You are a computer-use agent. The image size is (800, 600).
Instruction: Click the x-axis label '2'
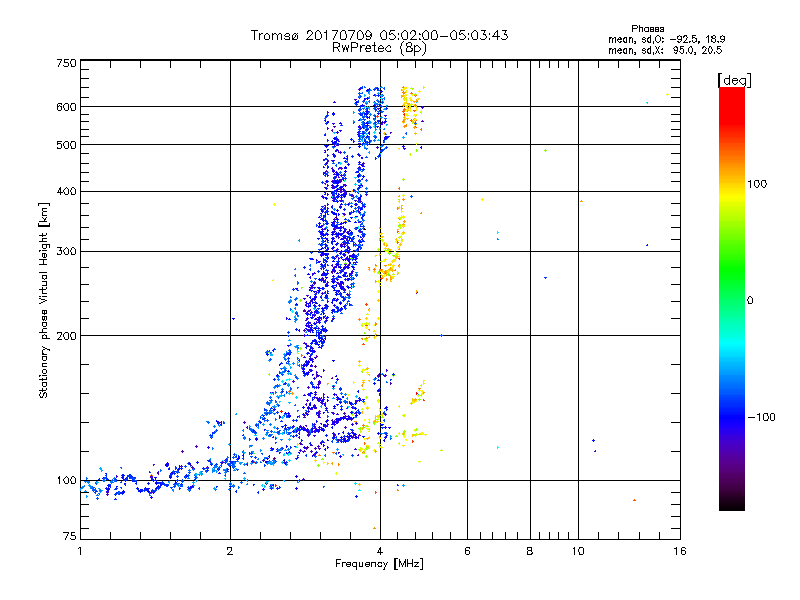pos(230,551)
